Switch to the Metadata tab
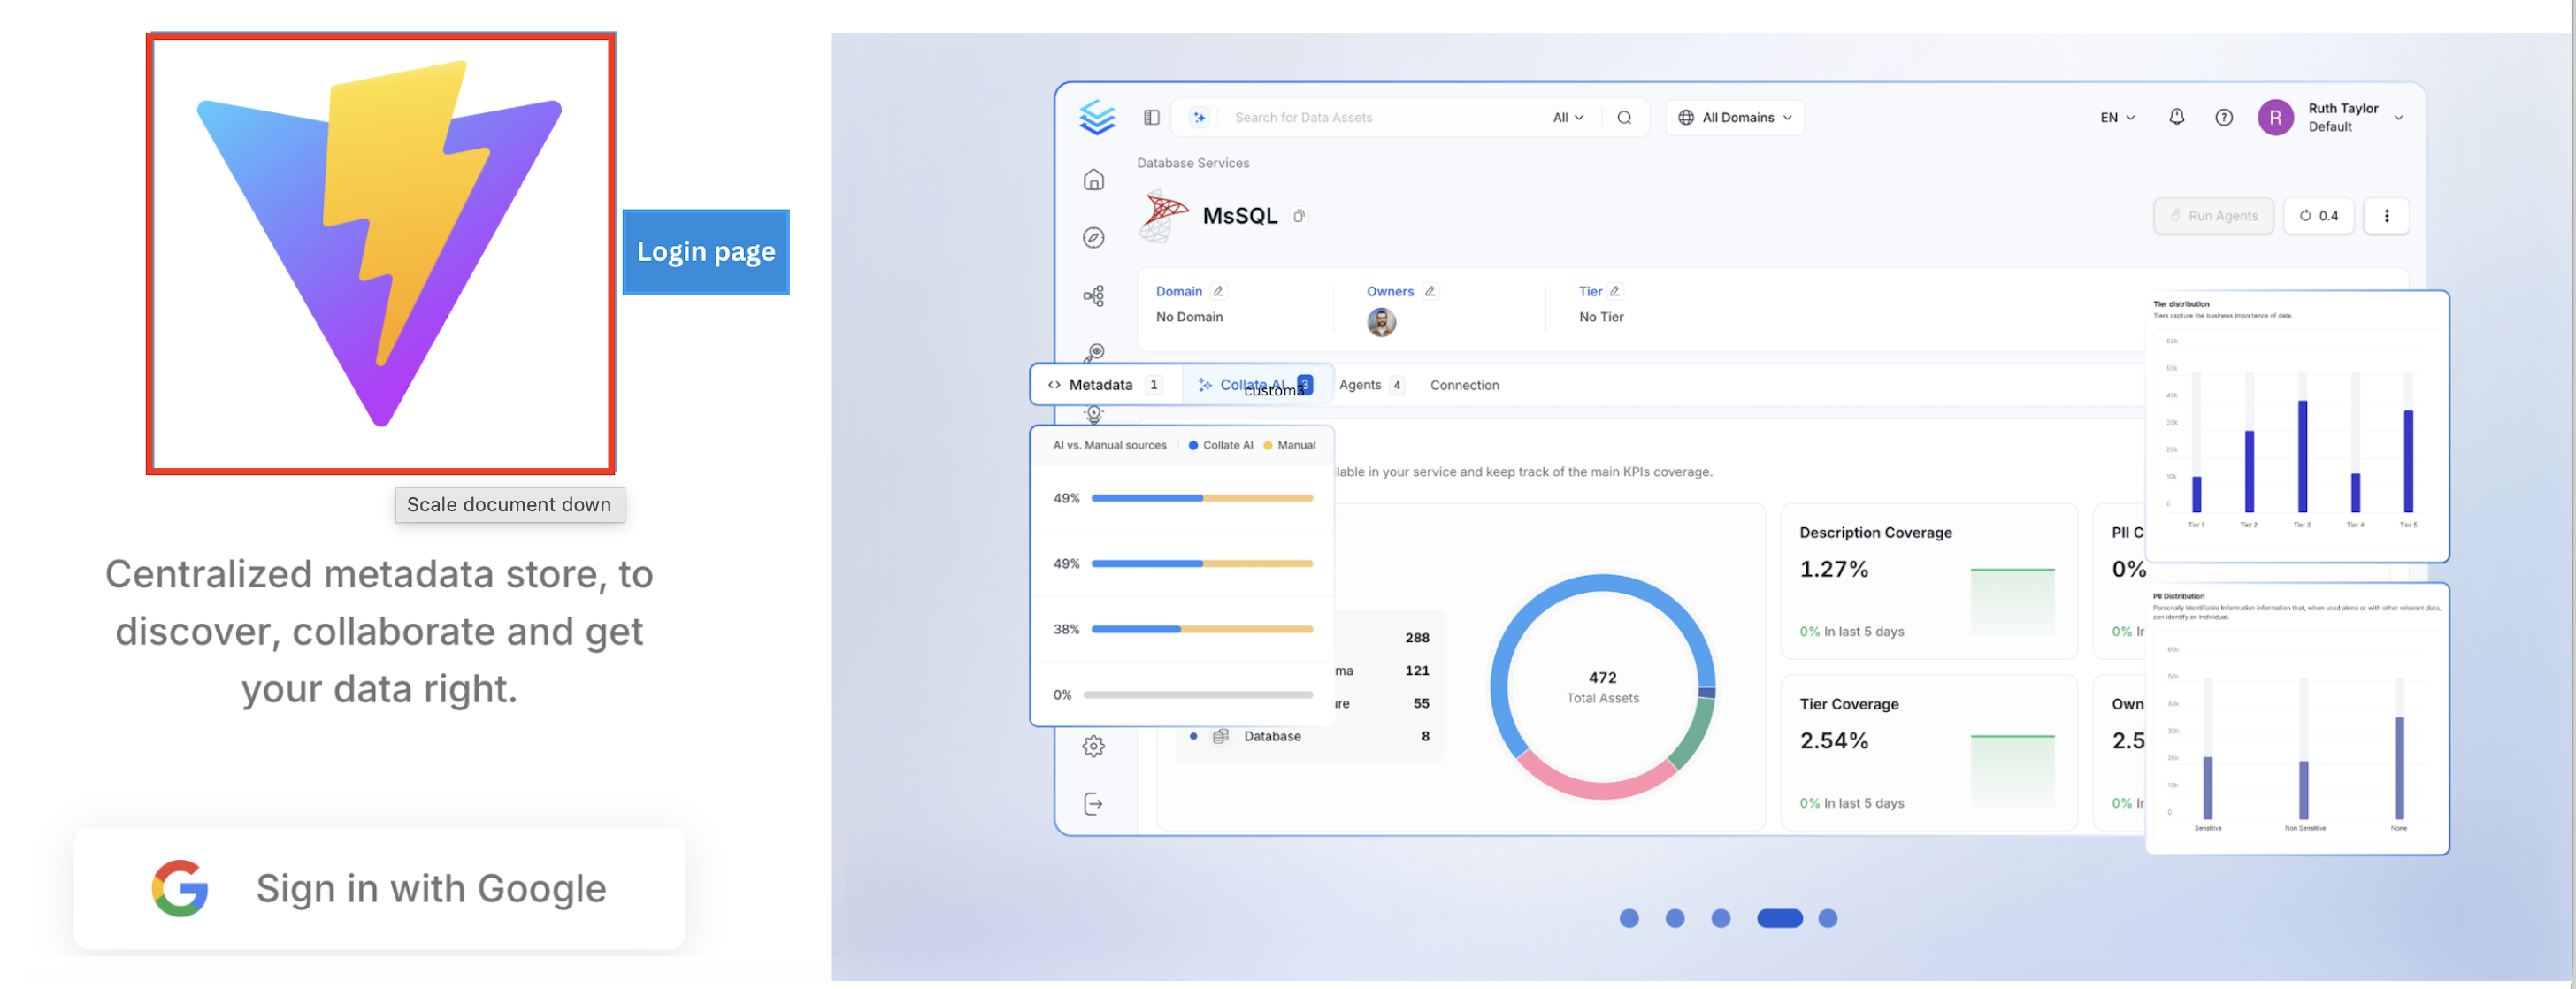This screenshot has width=2576, height=989. click(x=1105, y=385)
